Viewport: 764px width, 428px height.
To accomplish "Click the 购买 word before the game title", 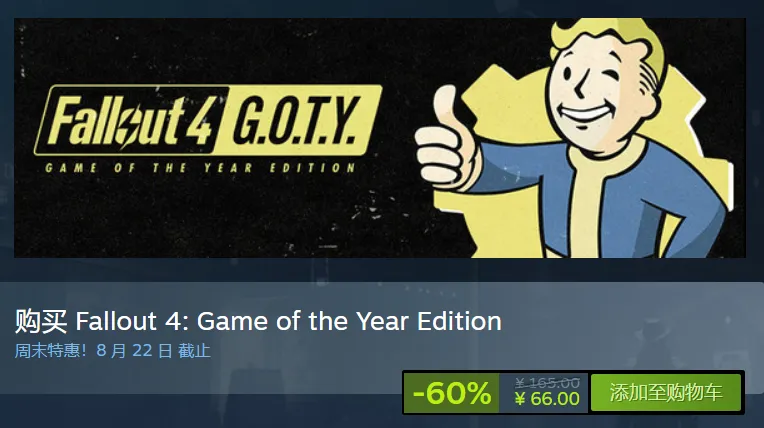I will [41, 321].
